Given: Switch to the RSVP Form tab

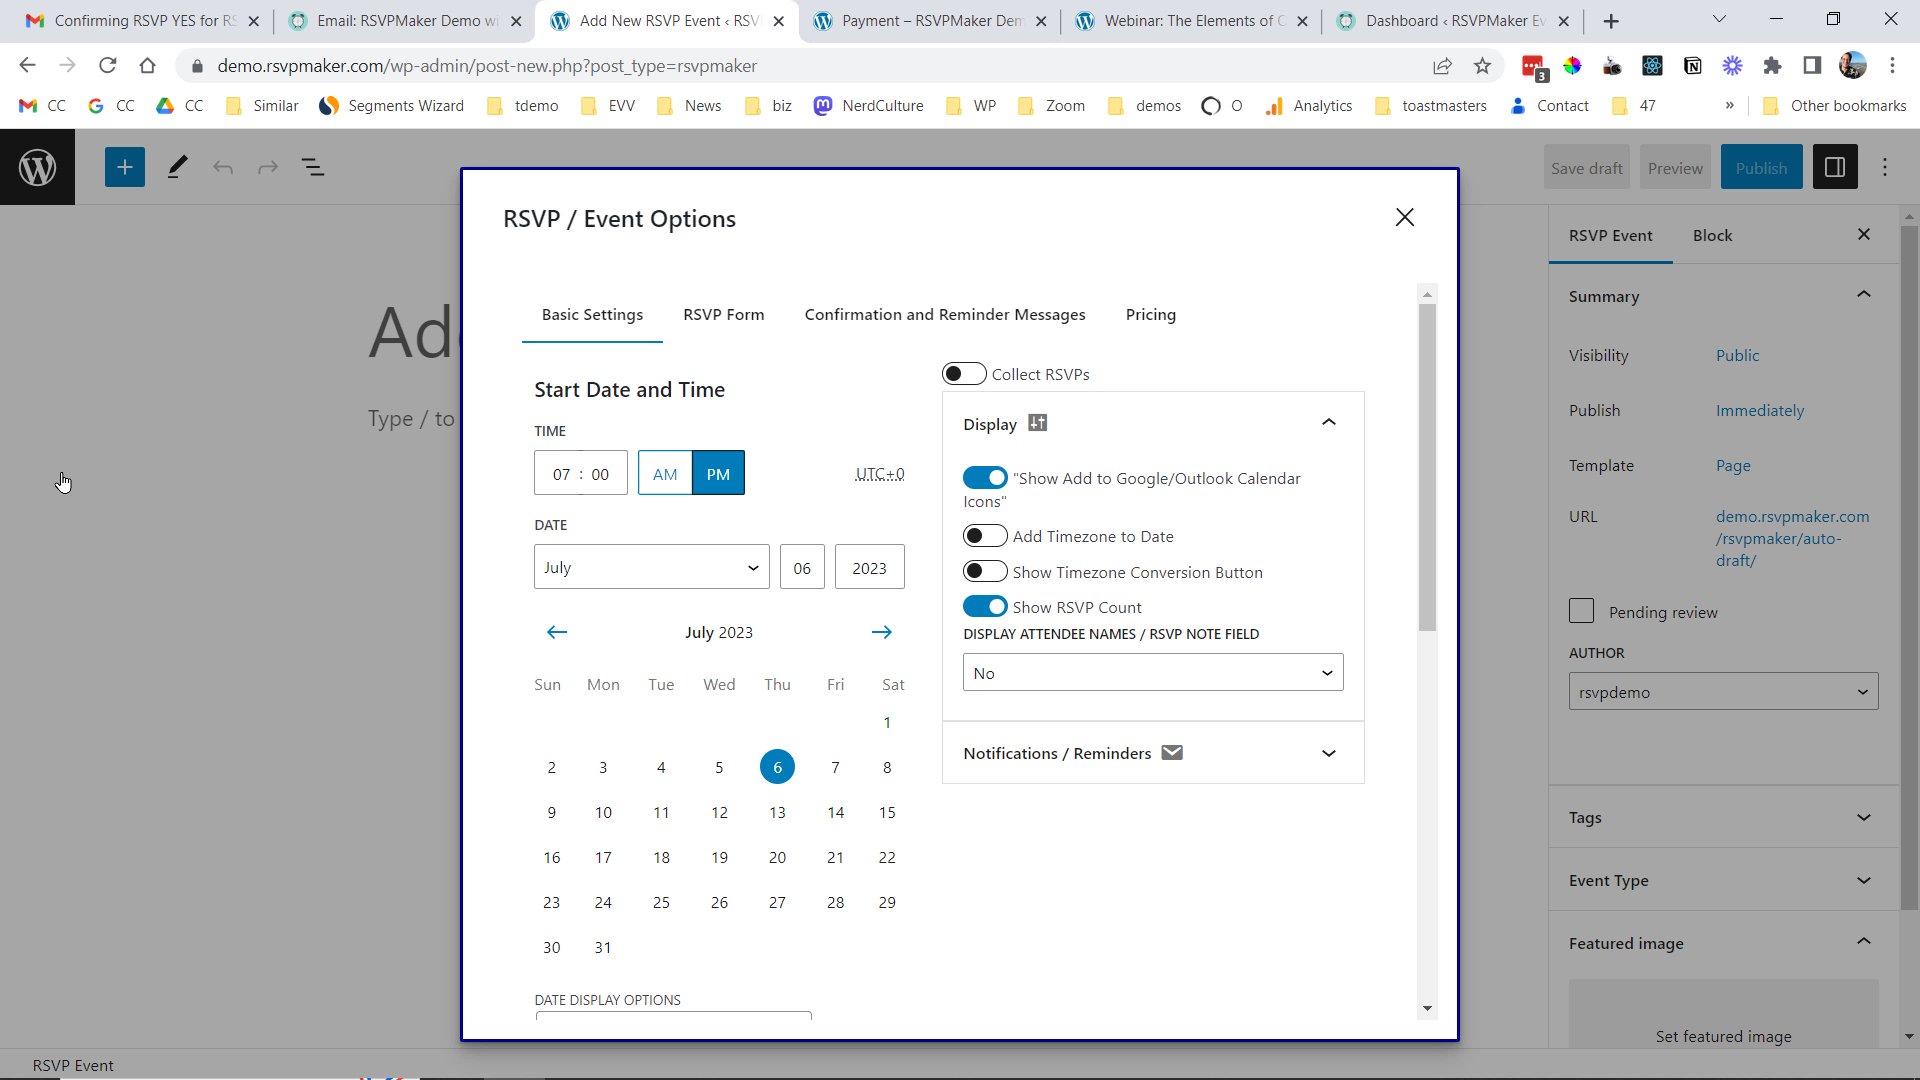Looking at the screenshot, I should pos(724,314).
